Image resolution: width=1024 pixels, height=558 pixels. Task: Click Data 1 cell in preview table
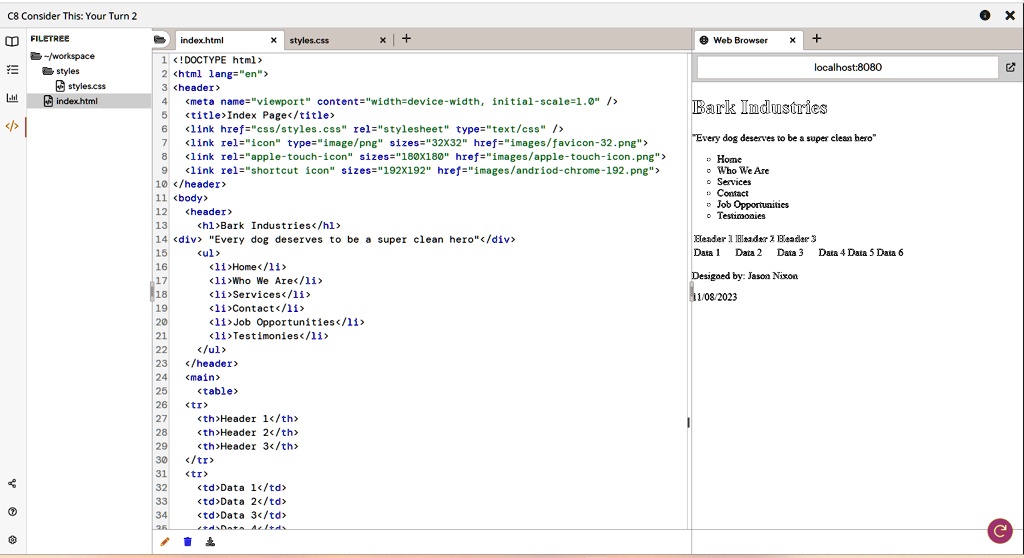pyautogui.click(x=707, y=252)
